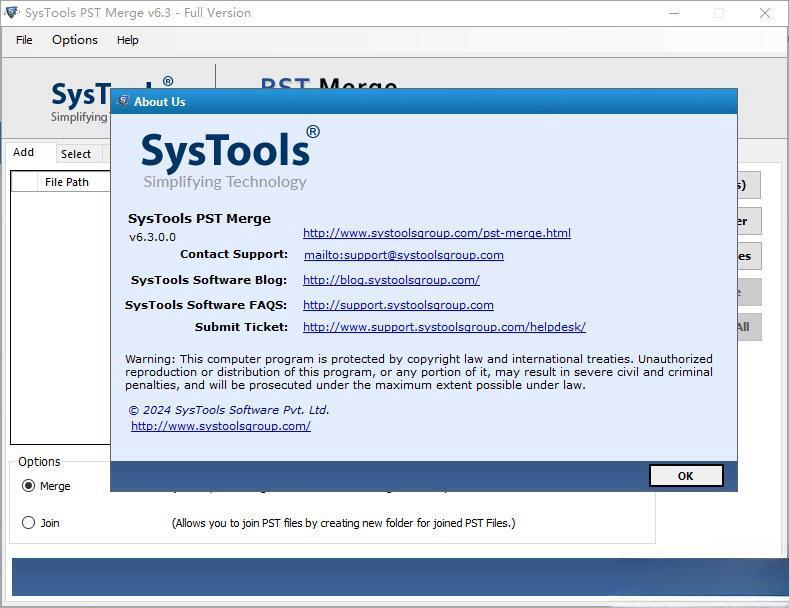Viewport: 789px width, 608px height.
Task: Click the About Us title bar icon
Action: [x=123, y=102]
